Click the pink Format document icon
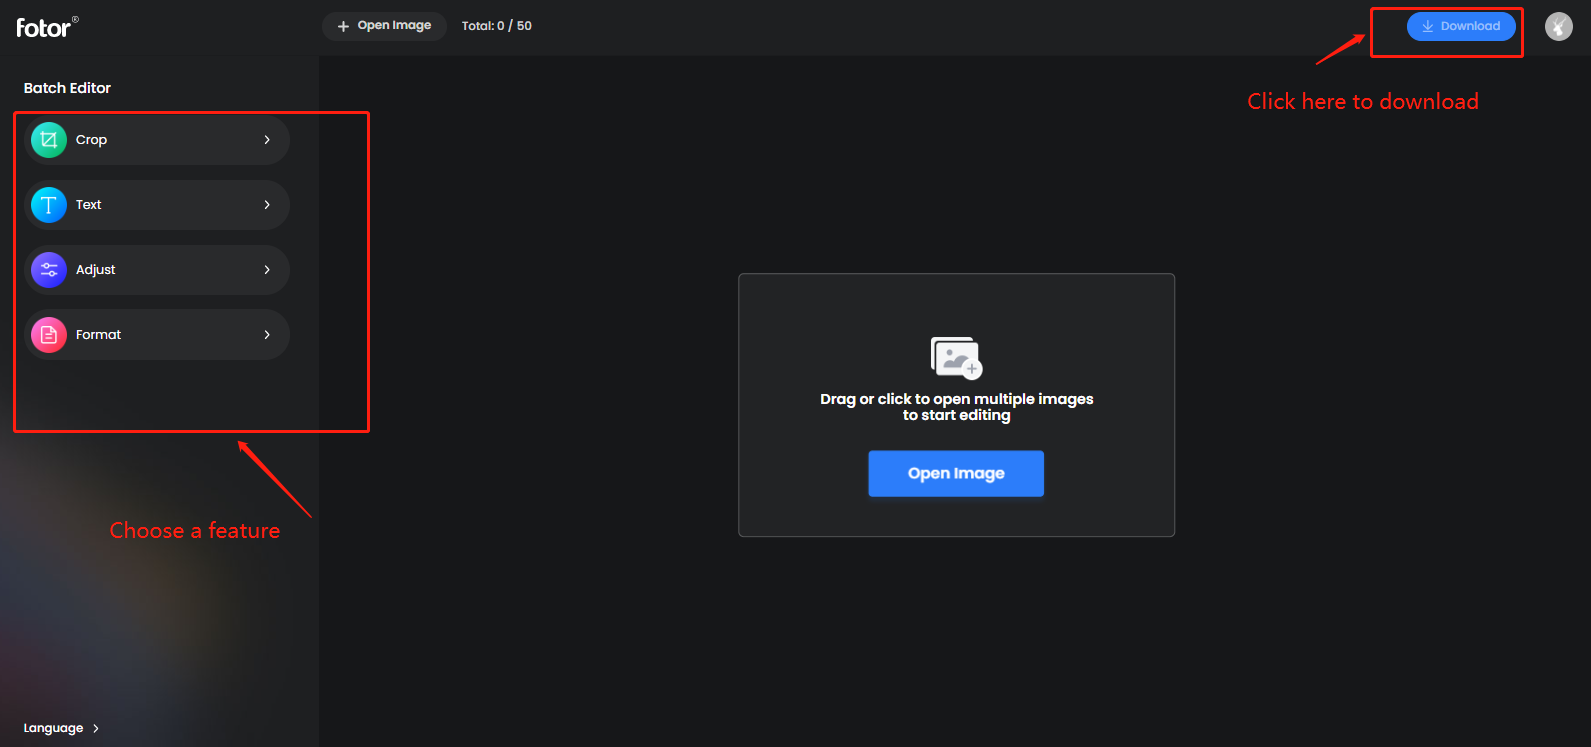The image size is (1591, 747). [49, 335]
